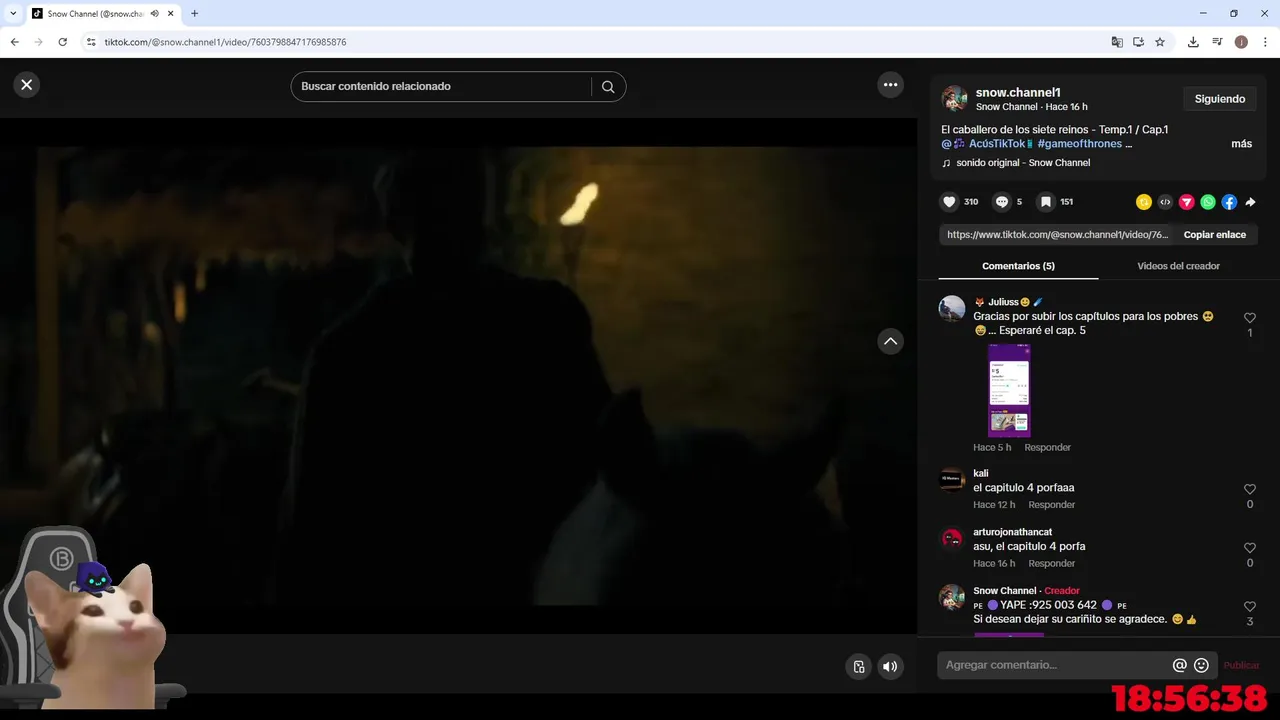Open Chrome profile avatar
Screen dimensions: 1280x720
(1241, 42)
